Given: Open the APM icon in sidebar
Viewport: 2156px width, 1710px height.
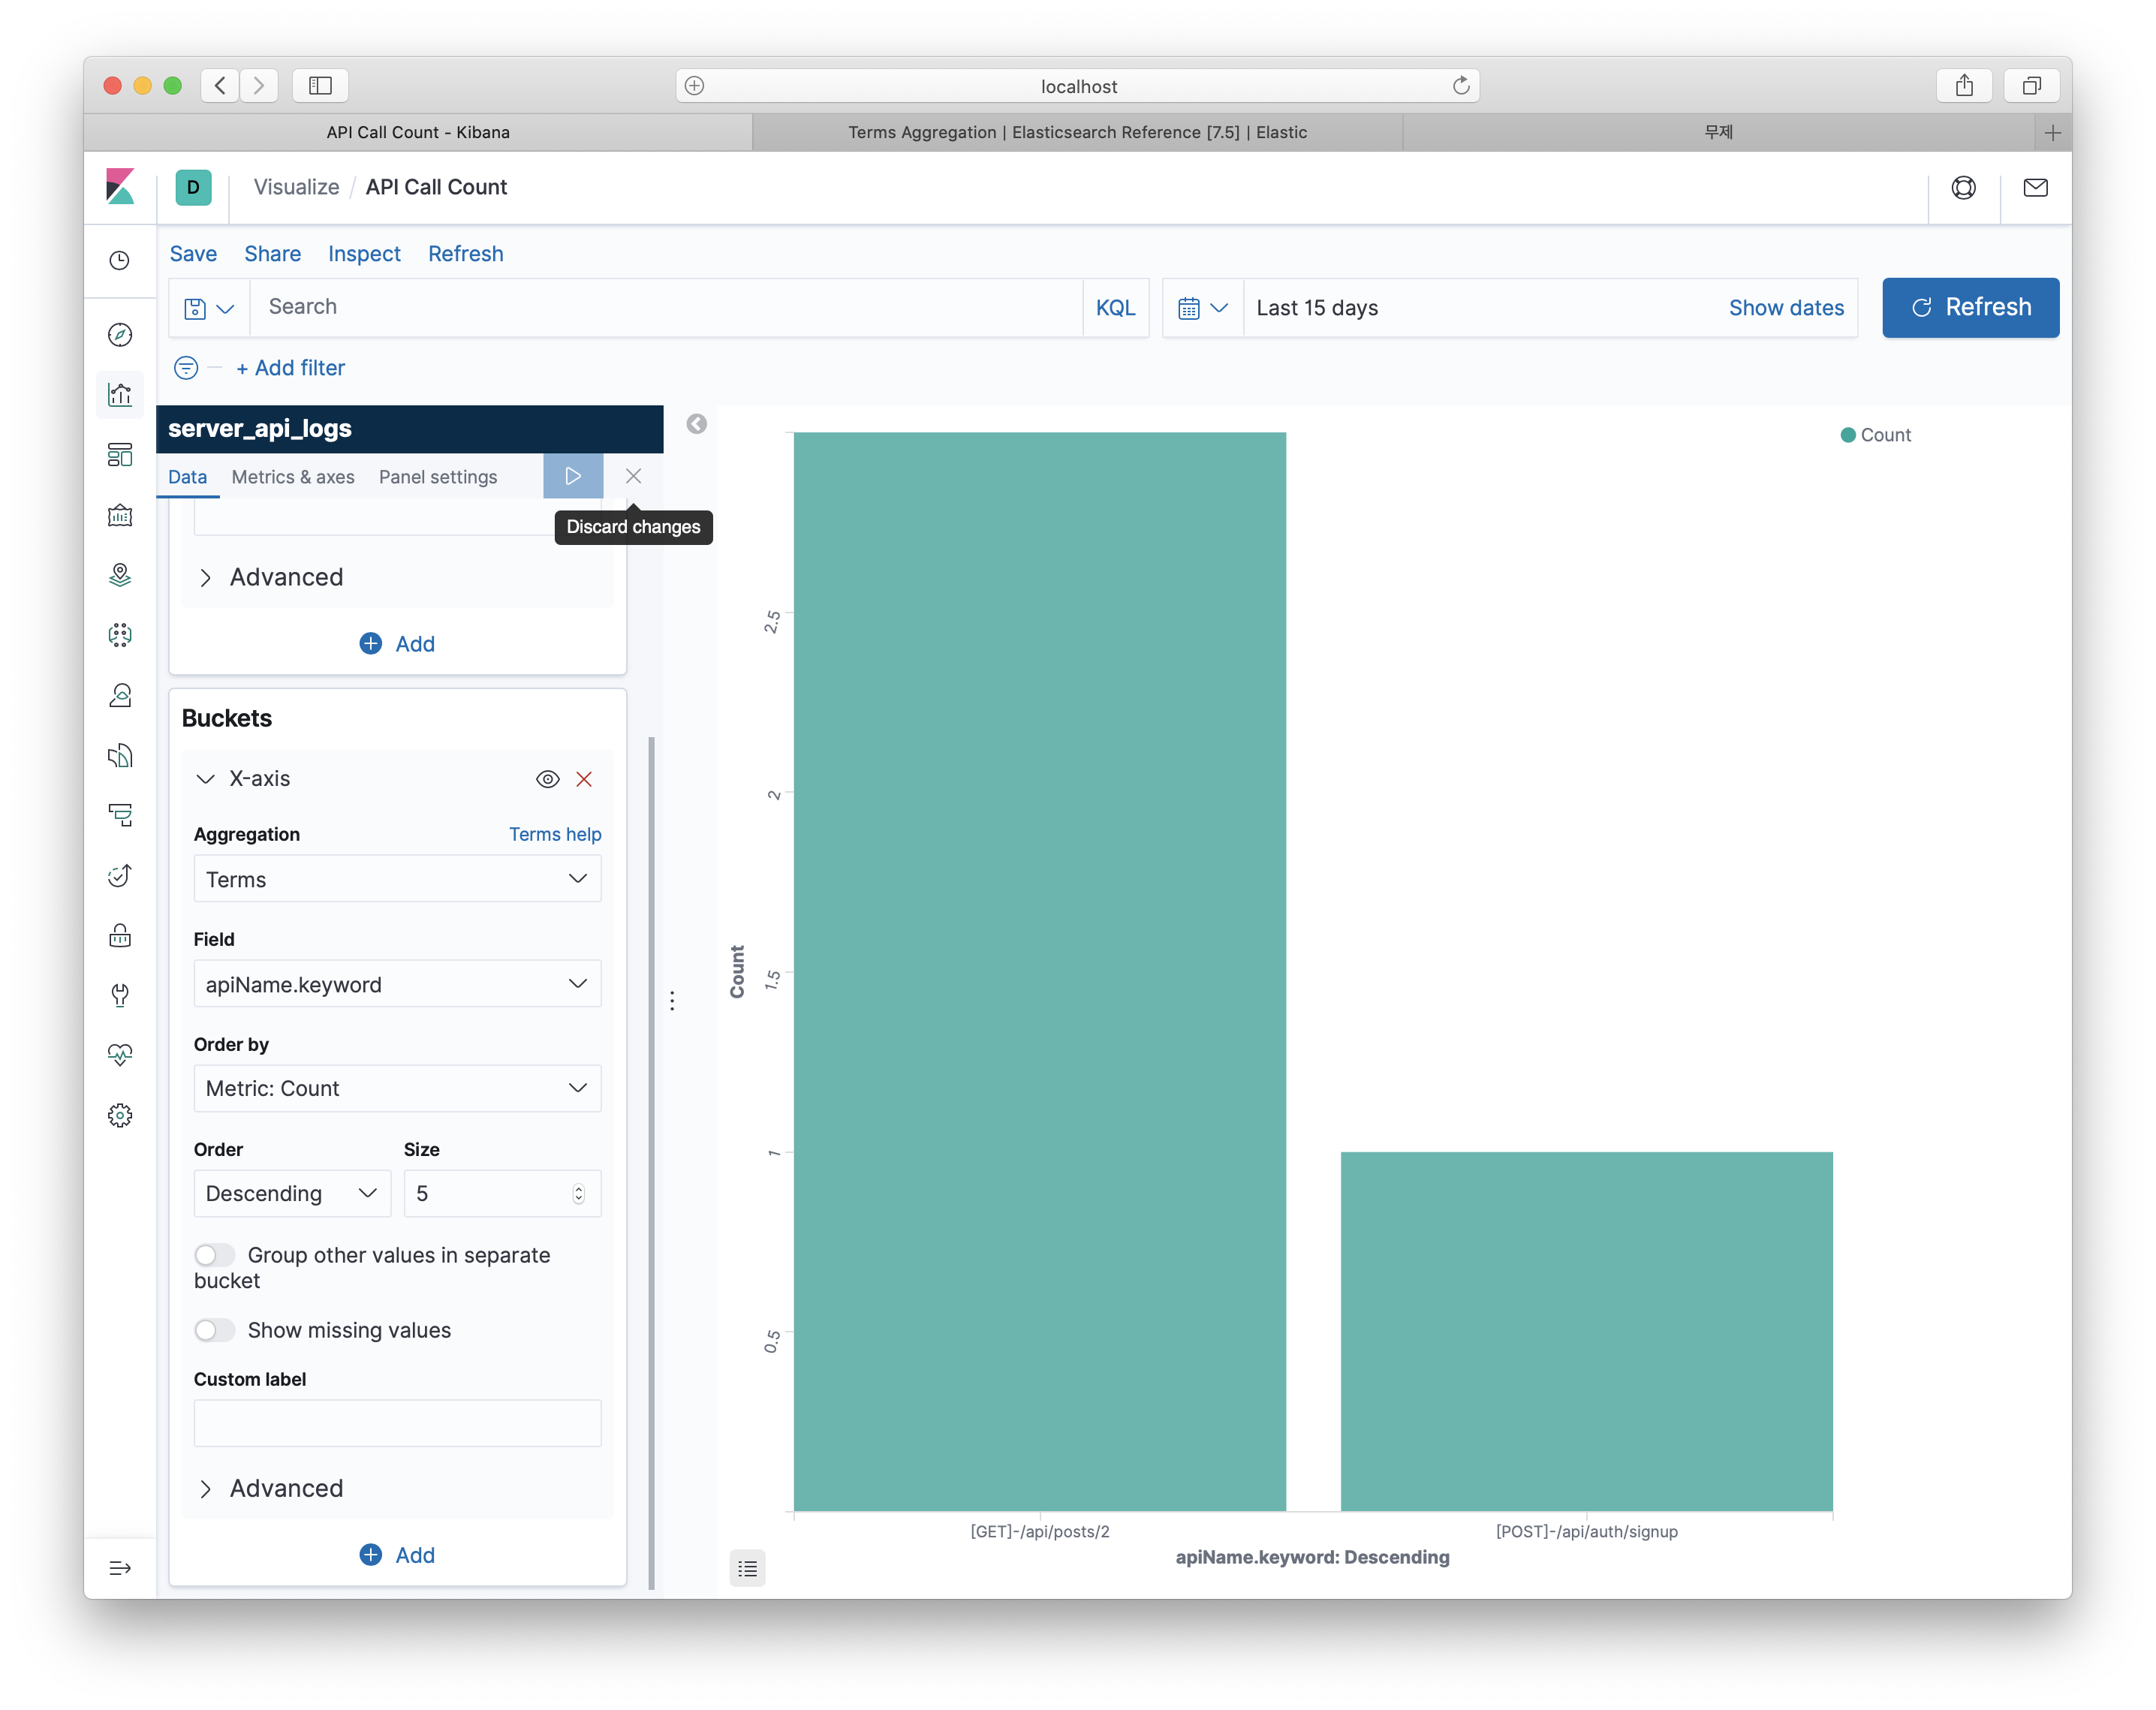Looking at the screenshot, I should 120,815.
